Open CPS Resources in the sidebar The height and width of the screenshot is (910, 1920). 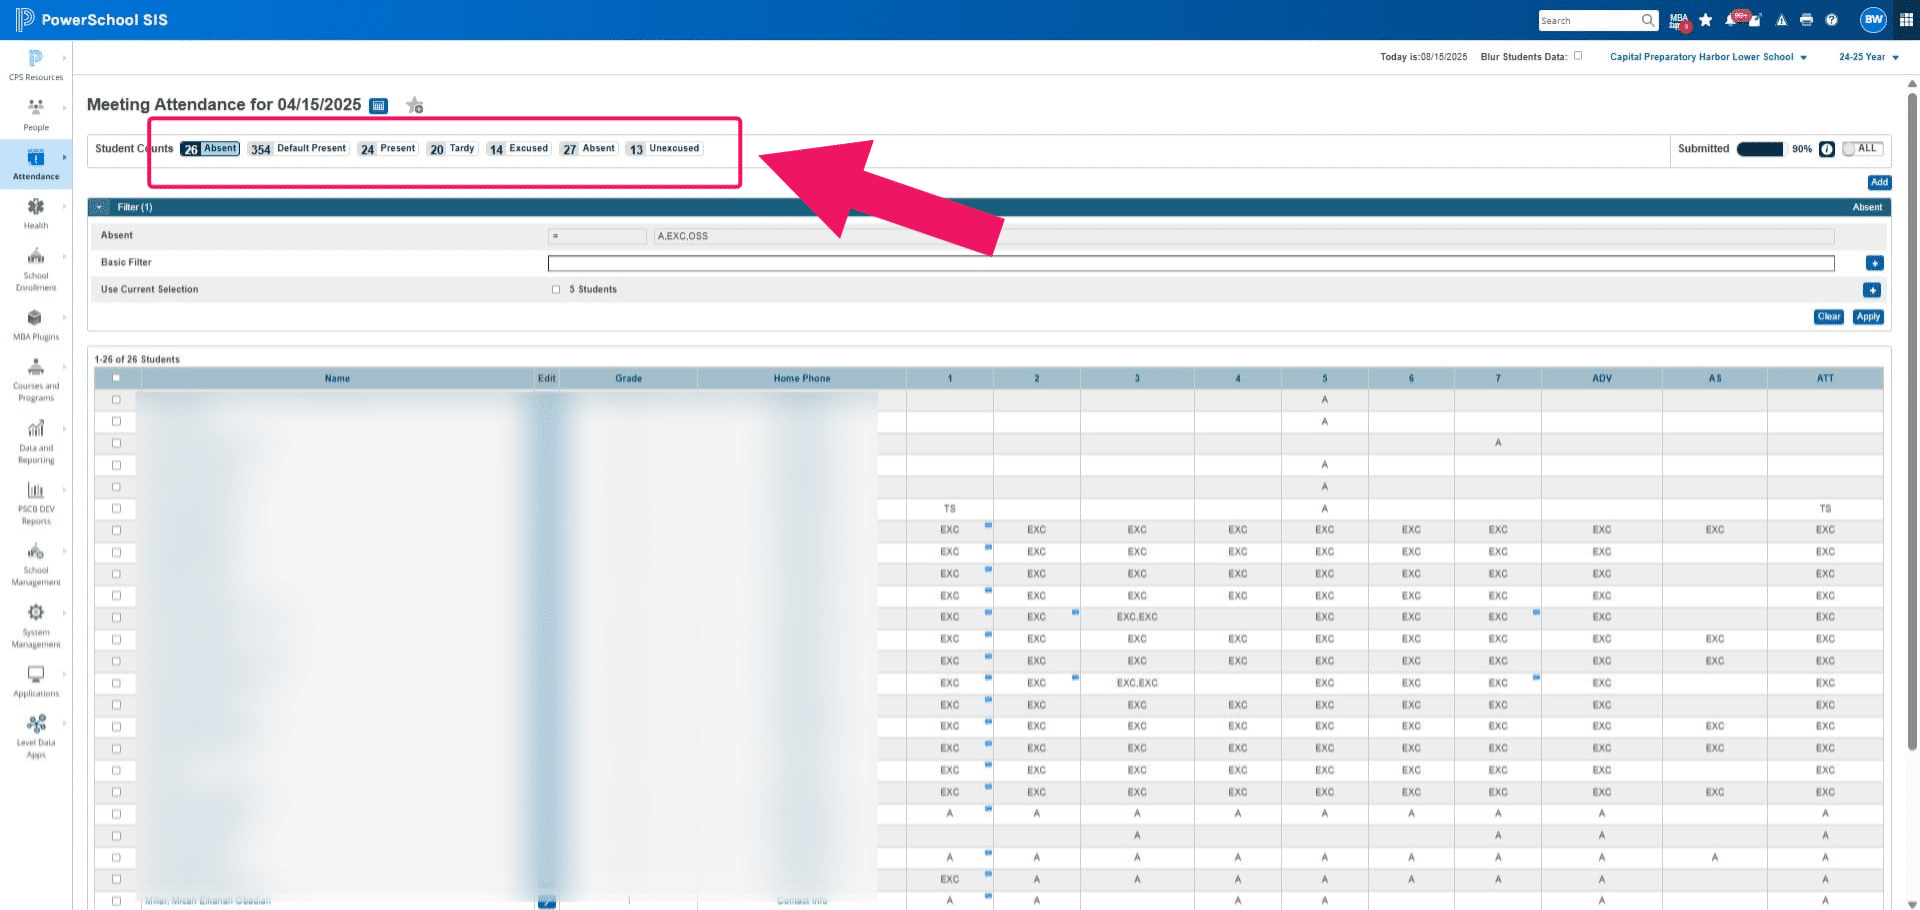(x=36, y=65)
